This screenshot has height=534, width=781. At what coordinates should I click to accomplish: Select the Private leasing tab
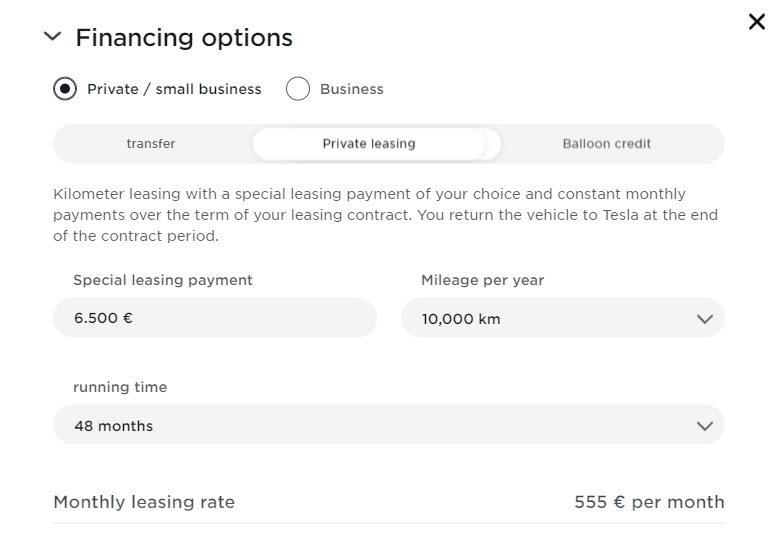[x=369, y=144]
